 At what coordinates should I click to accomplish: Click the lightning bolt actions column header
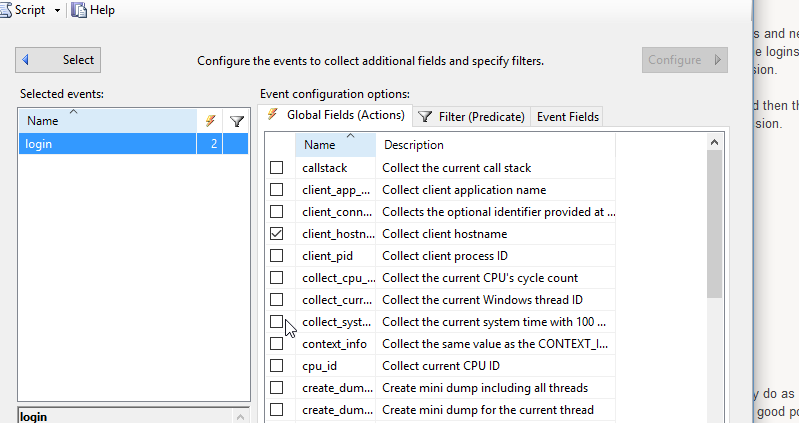tap(210, 121)
